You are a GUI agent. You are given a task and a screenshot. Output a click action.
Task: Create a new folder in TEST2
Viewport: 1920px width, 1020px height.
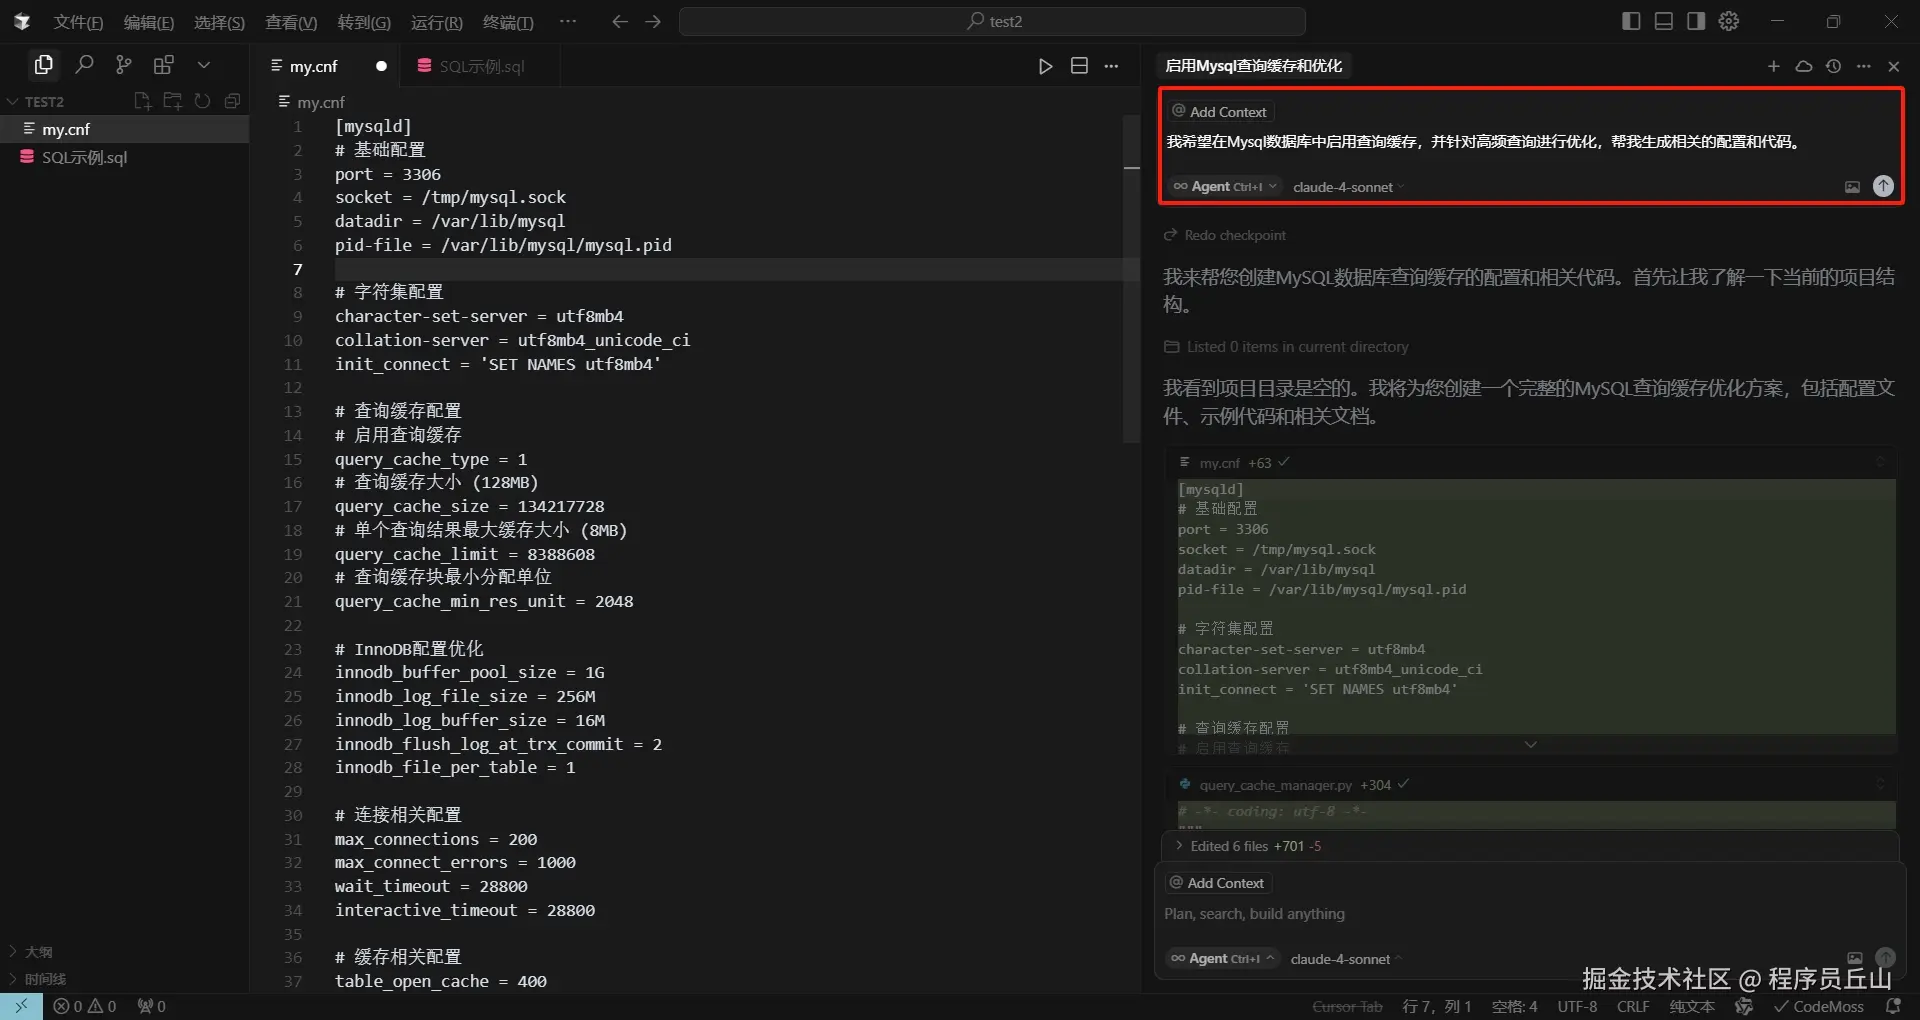tap(173, 101)
